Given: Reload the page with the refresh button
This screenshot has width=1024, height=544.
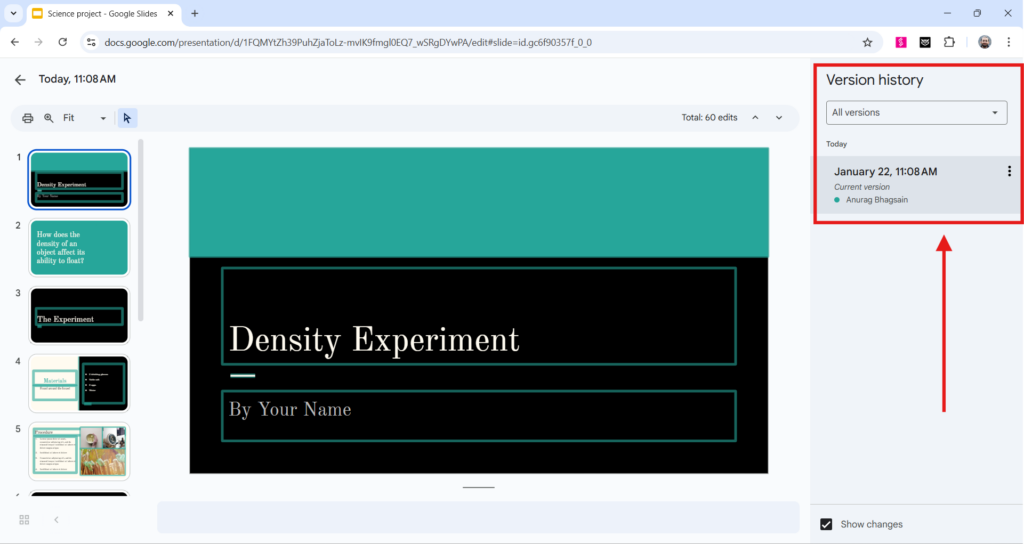Looking at the screenshot, I should pyautogui.click(x=63, y=43).
